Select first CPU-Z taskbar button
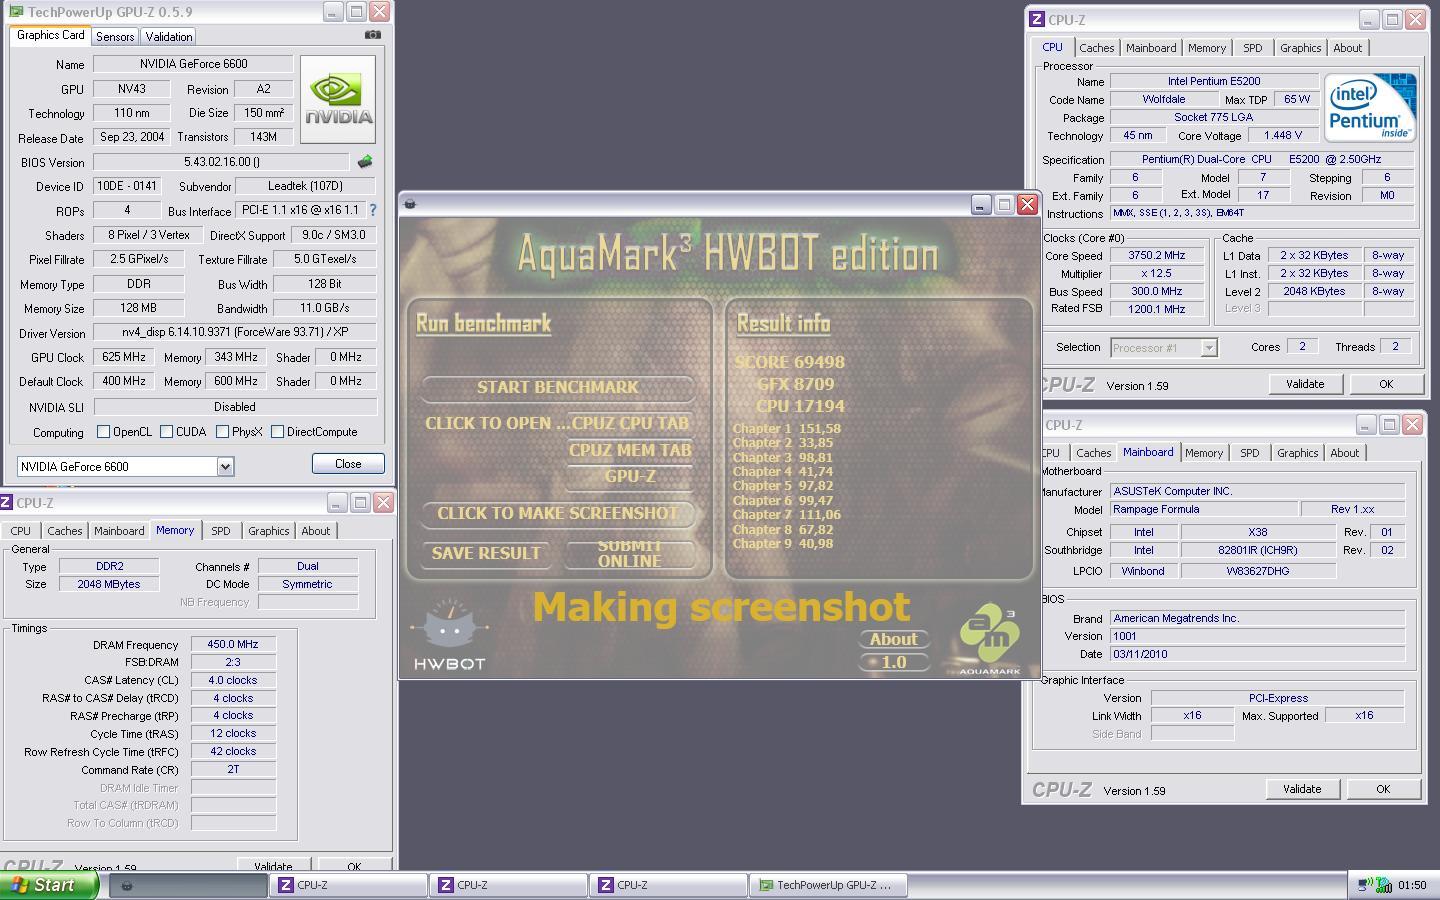Screen dimensions: 1440x900 347,885
